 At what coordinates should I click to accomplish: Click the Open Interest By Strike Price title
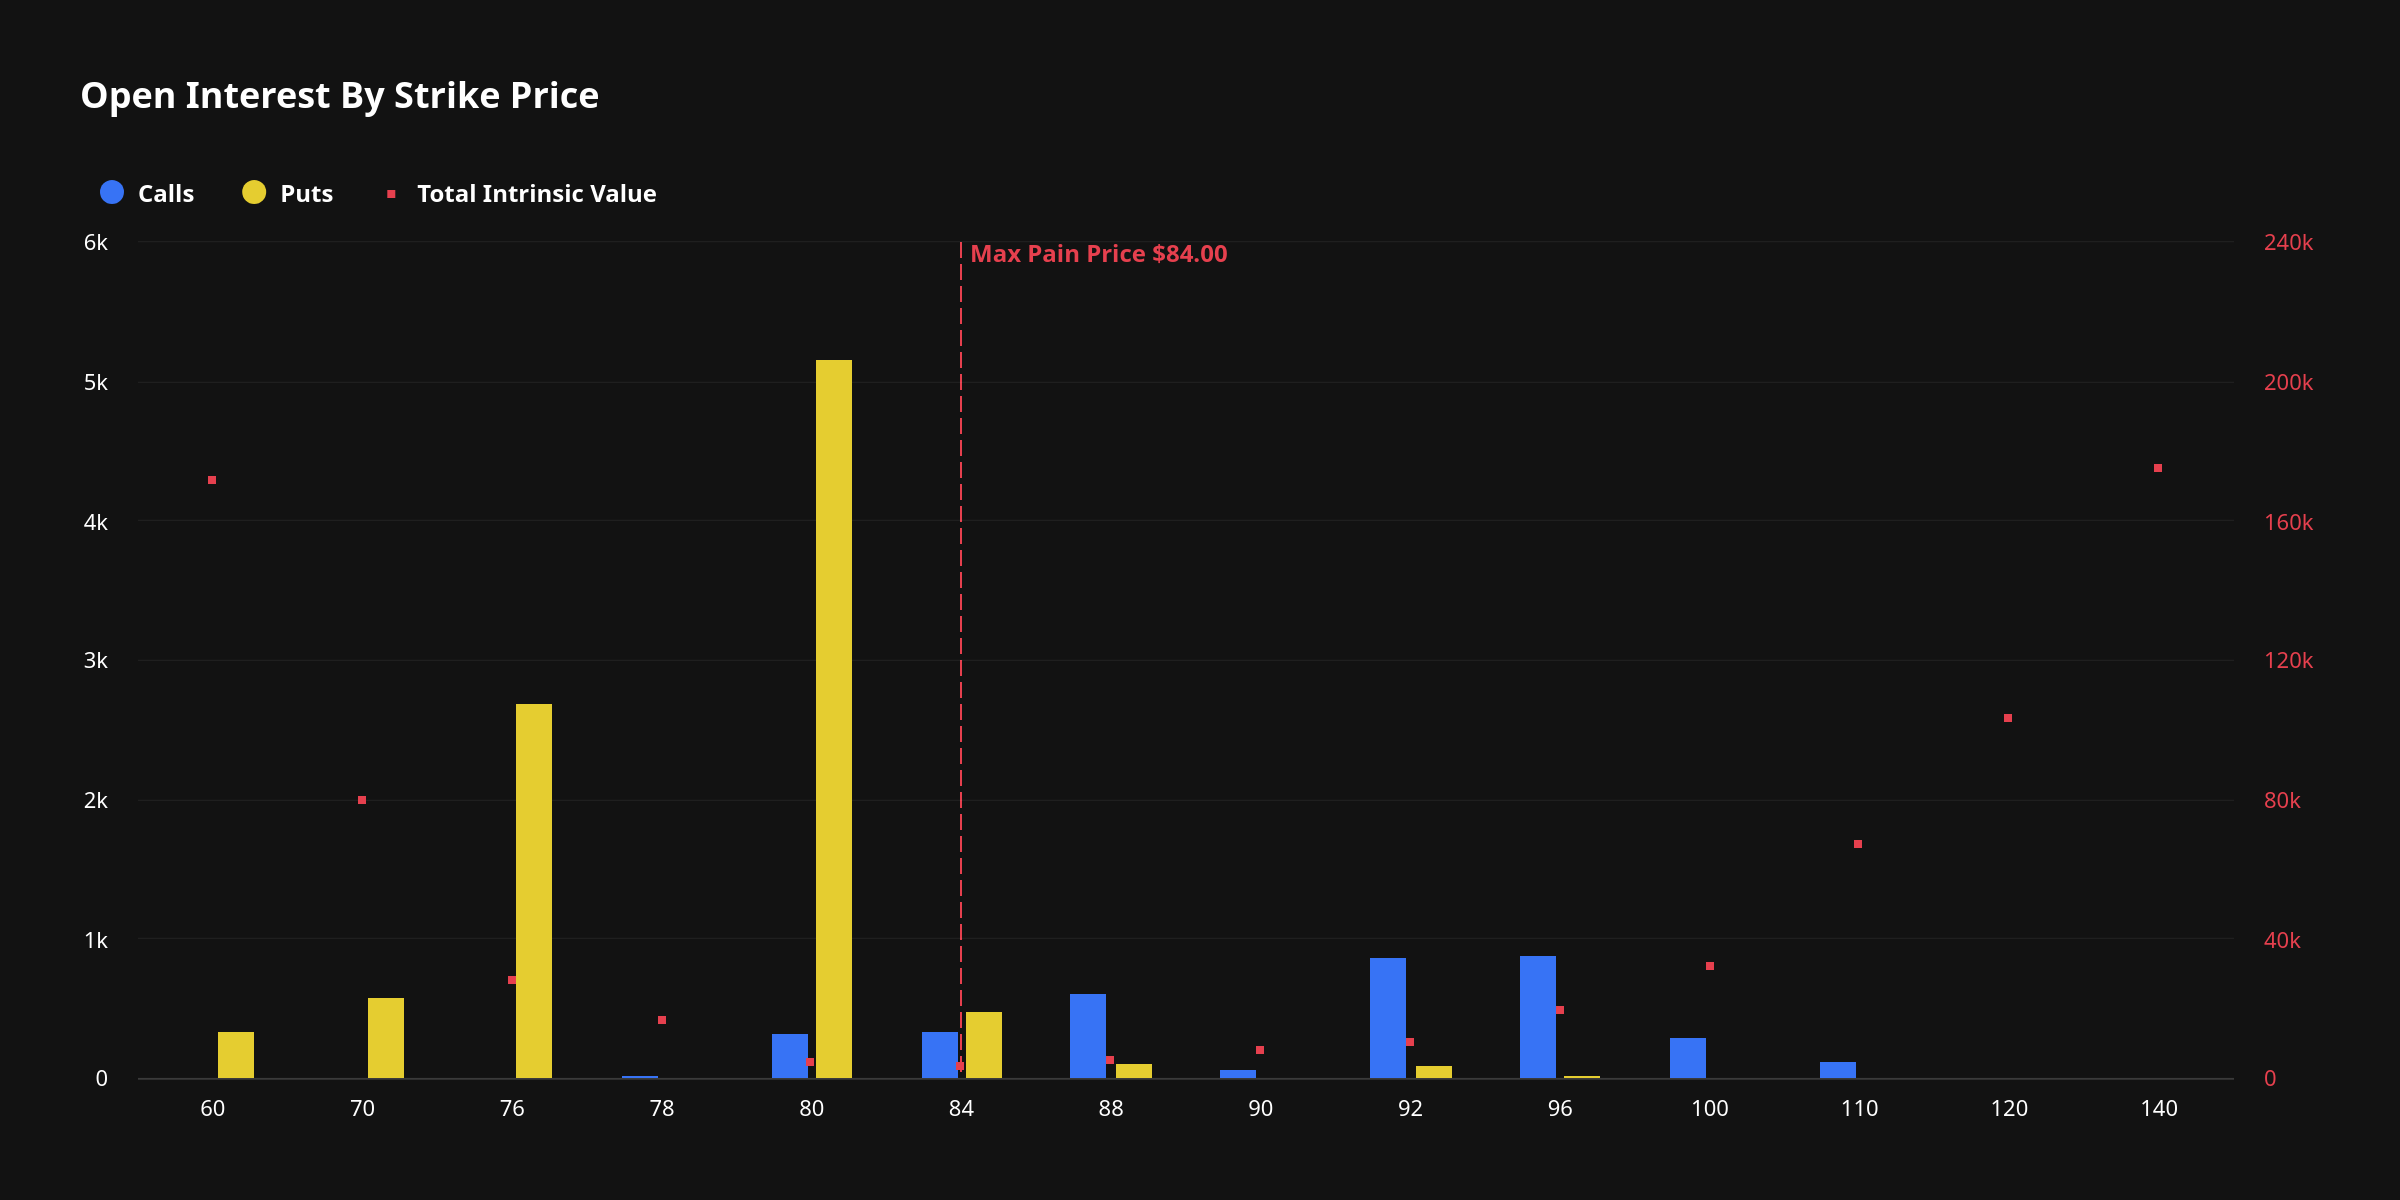pyautogui.click(x=339, y=96)
